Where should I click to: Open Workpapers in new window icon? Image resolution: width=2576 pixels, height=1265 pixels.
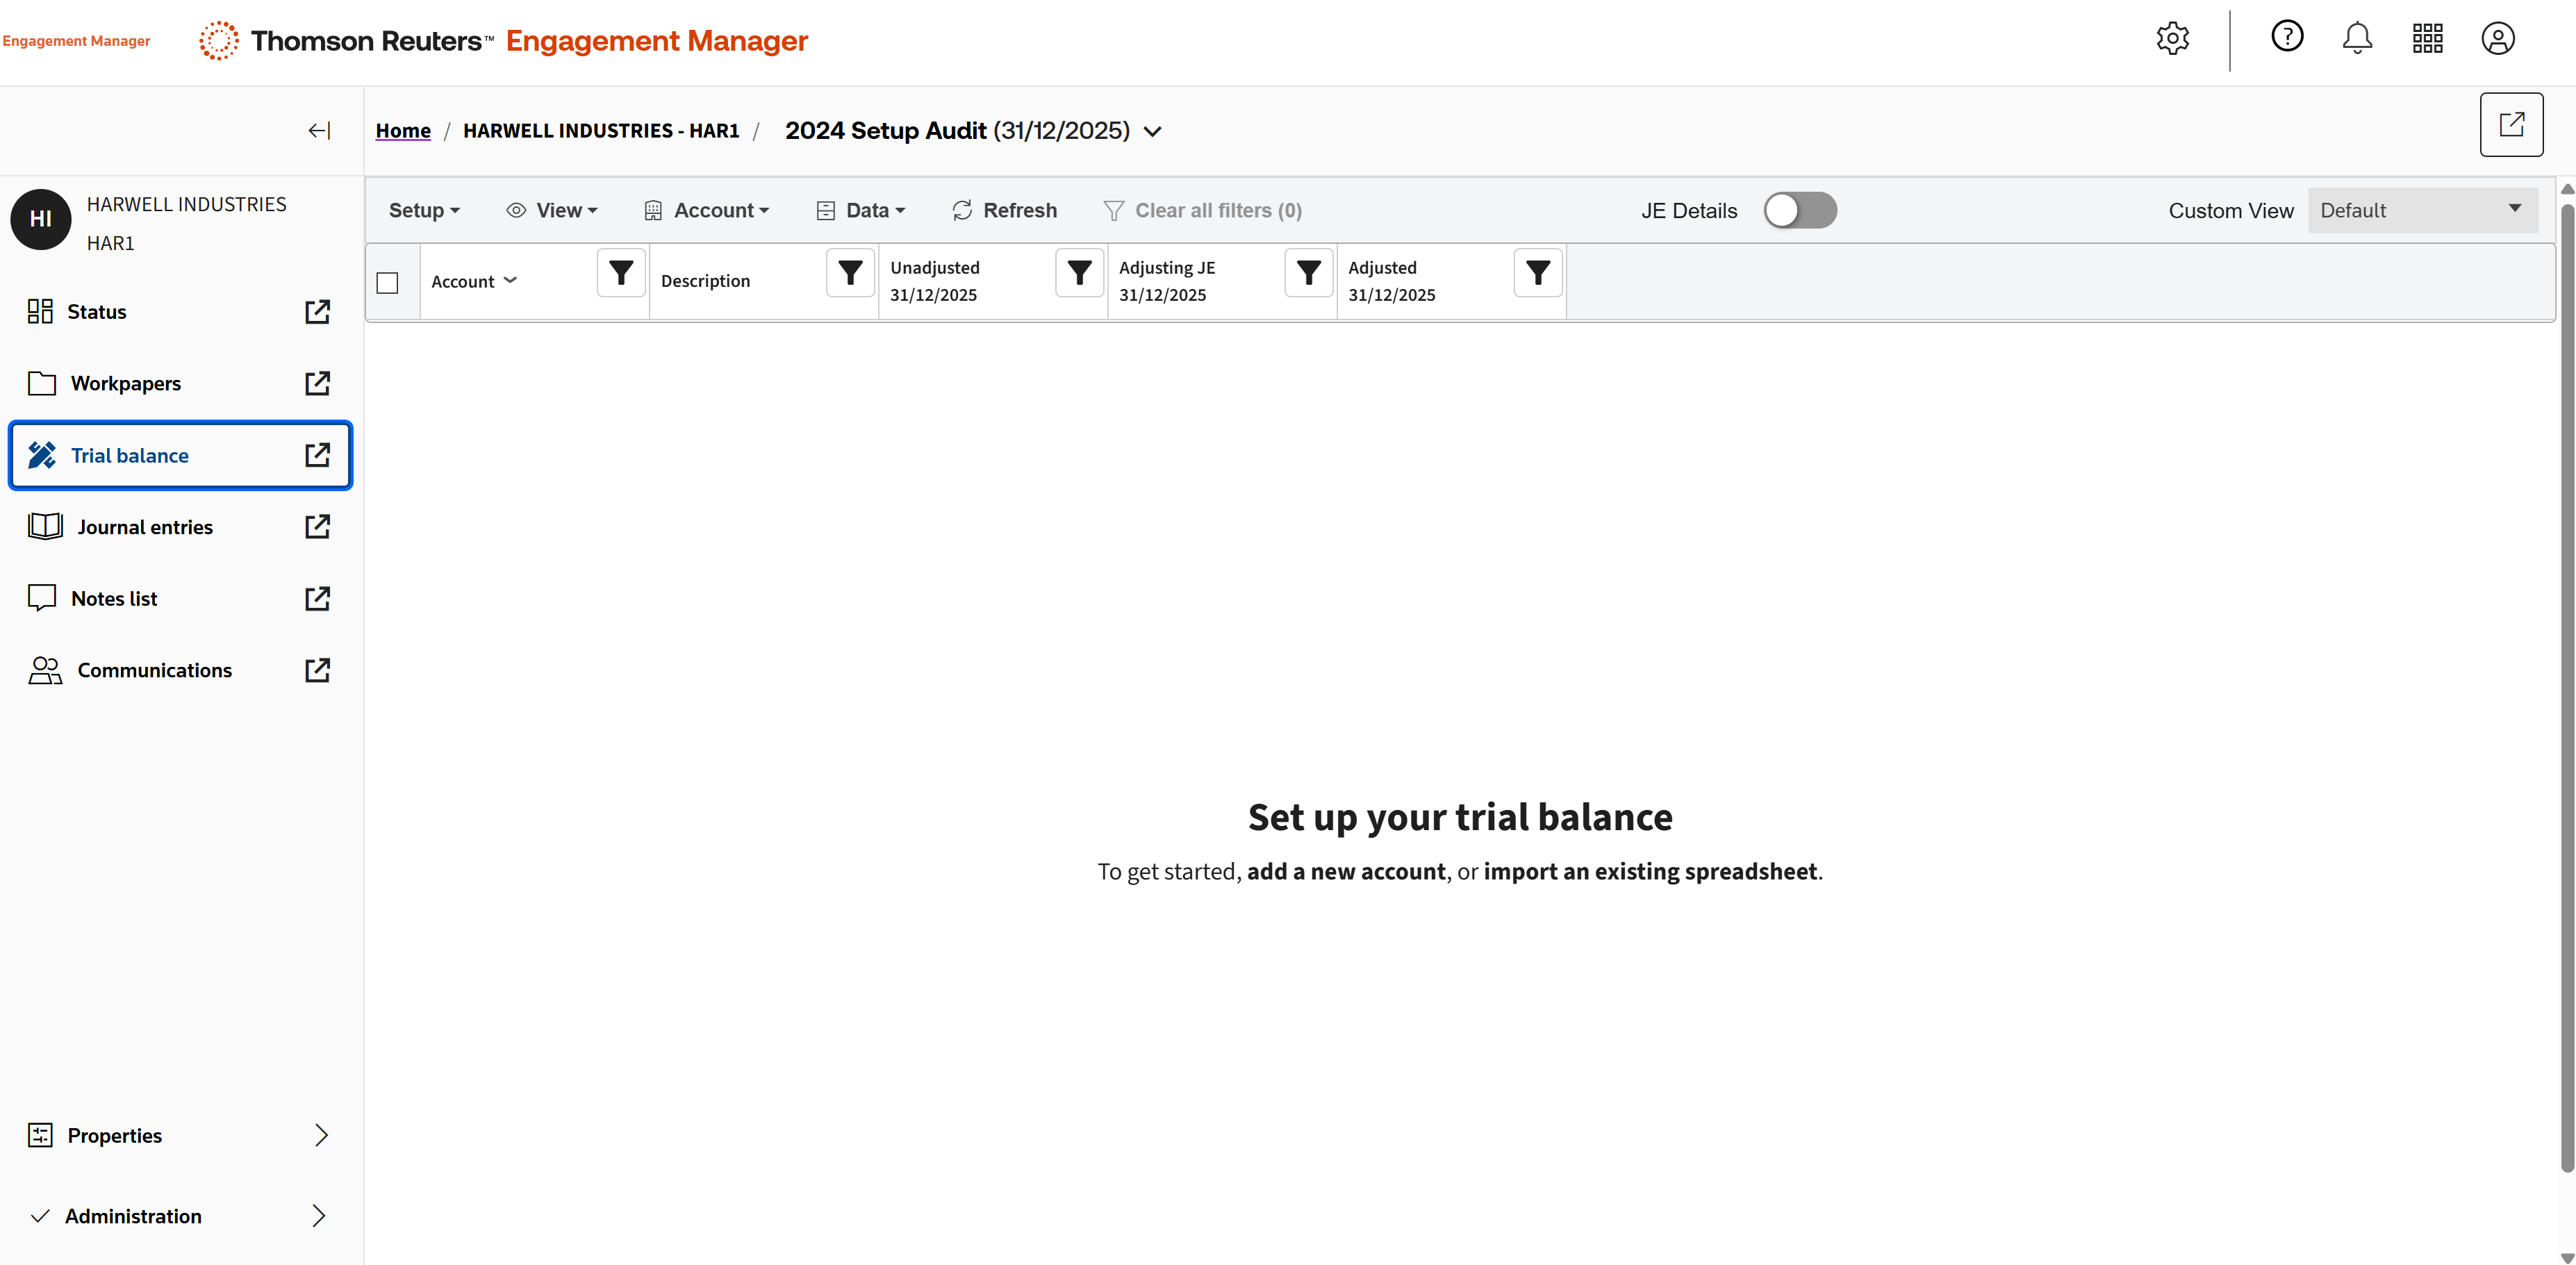(317, 384)
